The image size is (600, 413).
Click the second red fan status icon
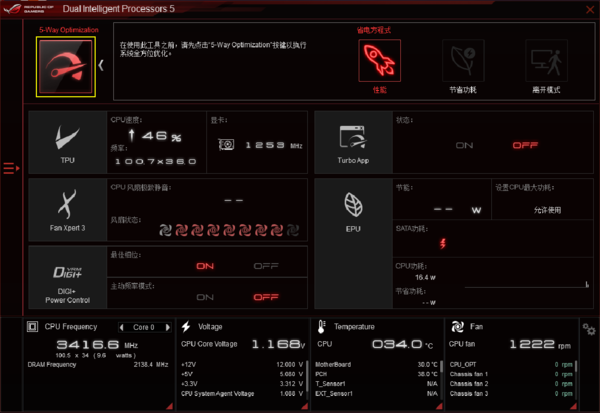point(197,230)
